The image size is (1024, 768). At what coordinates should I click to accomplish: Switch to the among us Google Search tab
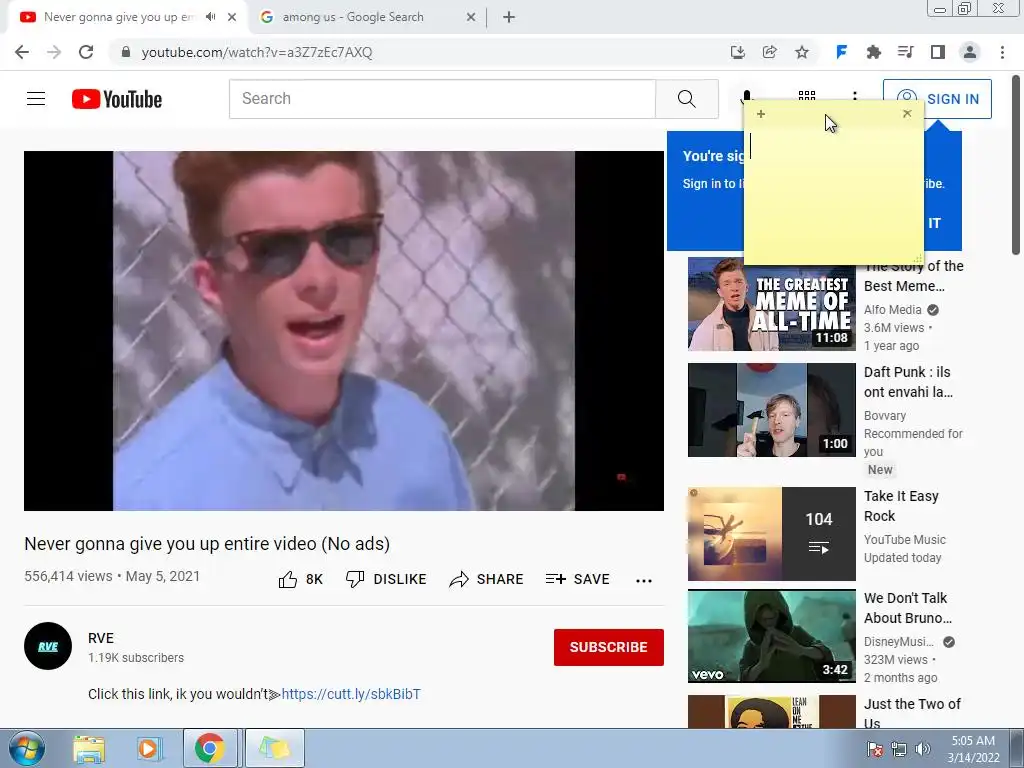pyautogui.click(x=353, y=17)
